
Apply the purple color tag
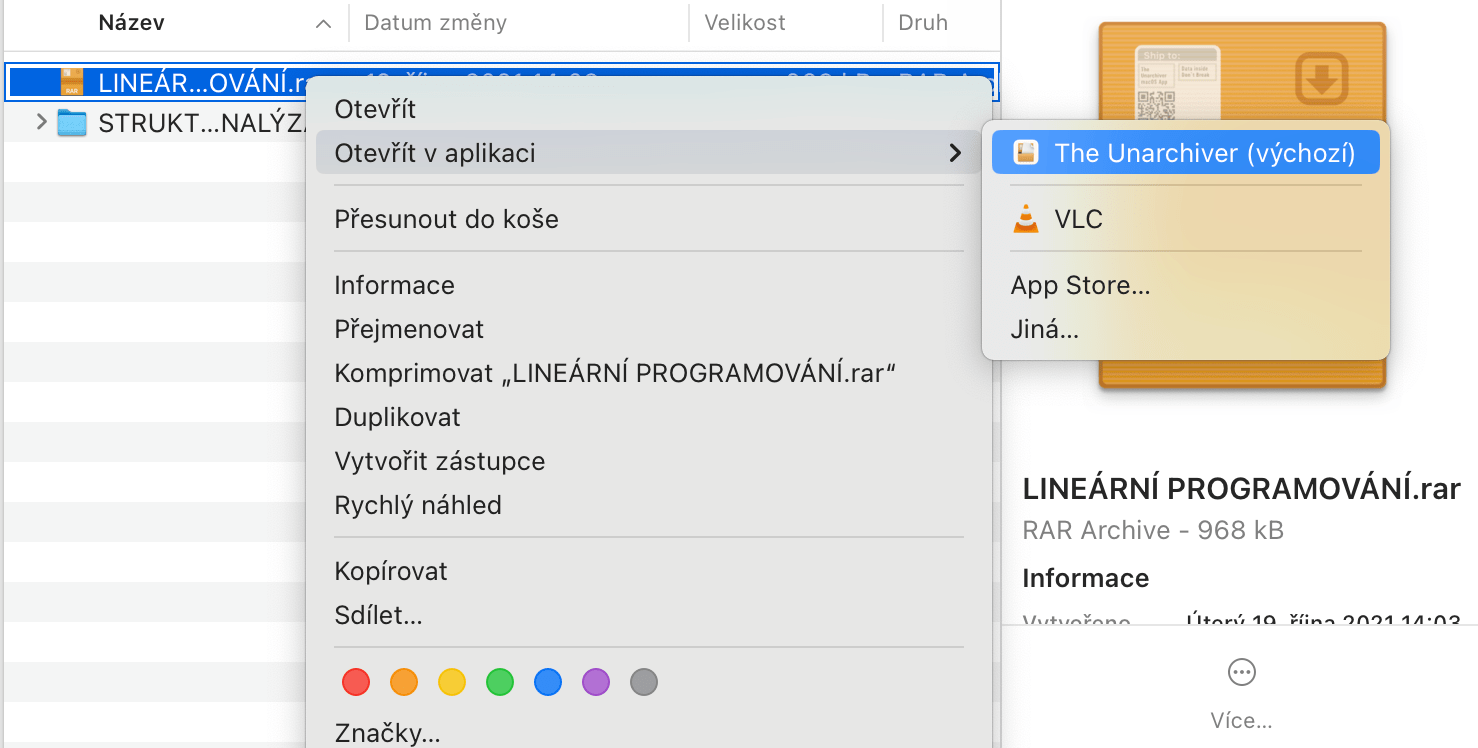click(x=596, y=683)
